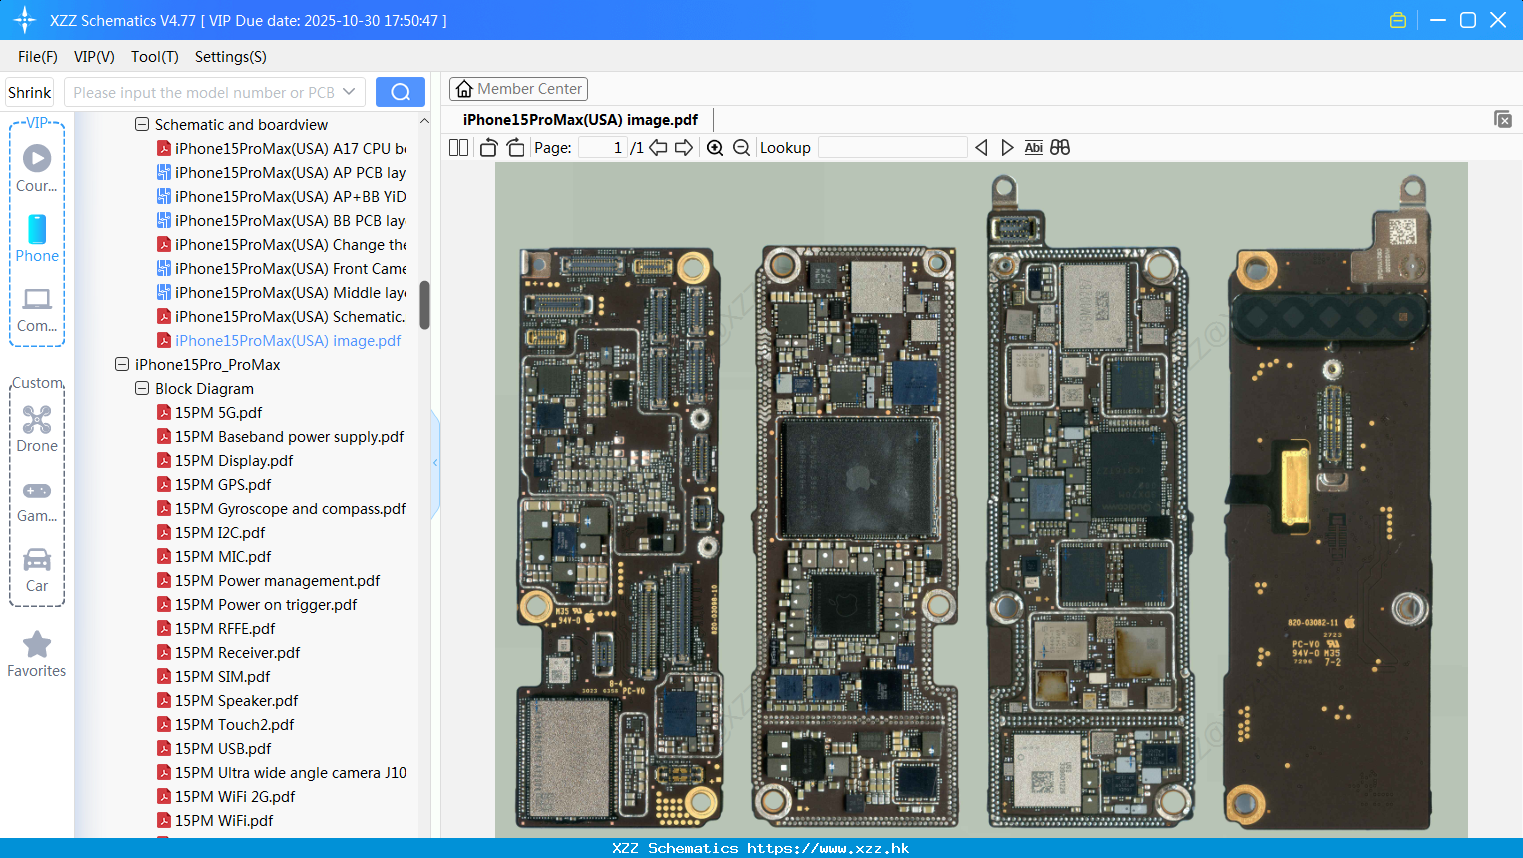This screenshot has height=858, width=1523.
Task: Click the XZZ app logo
Action: 24,20
